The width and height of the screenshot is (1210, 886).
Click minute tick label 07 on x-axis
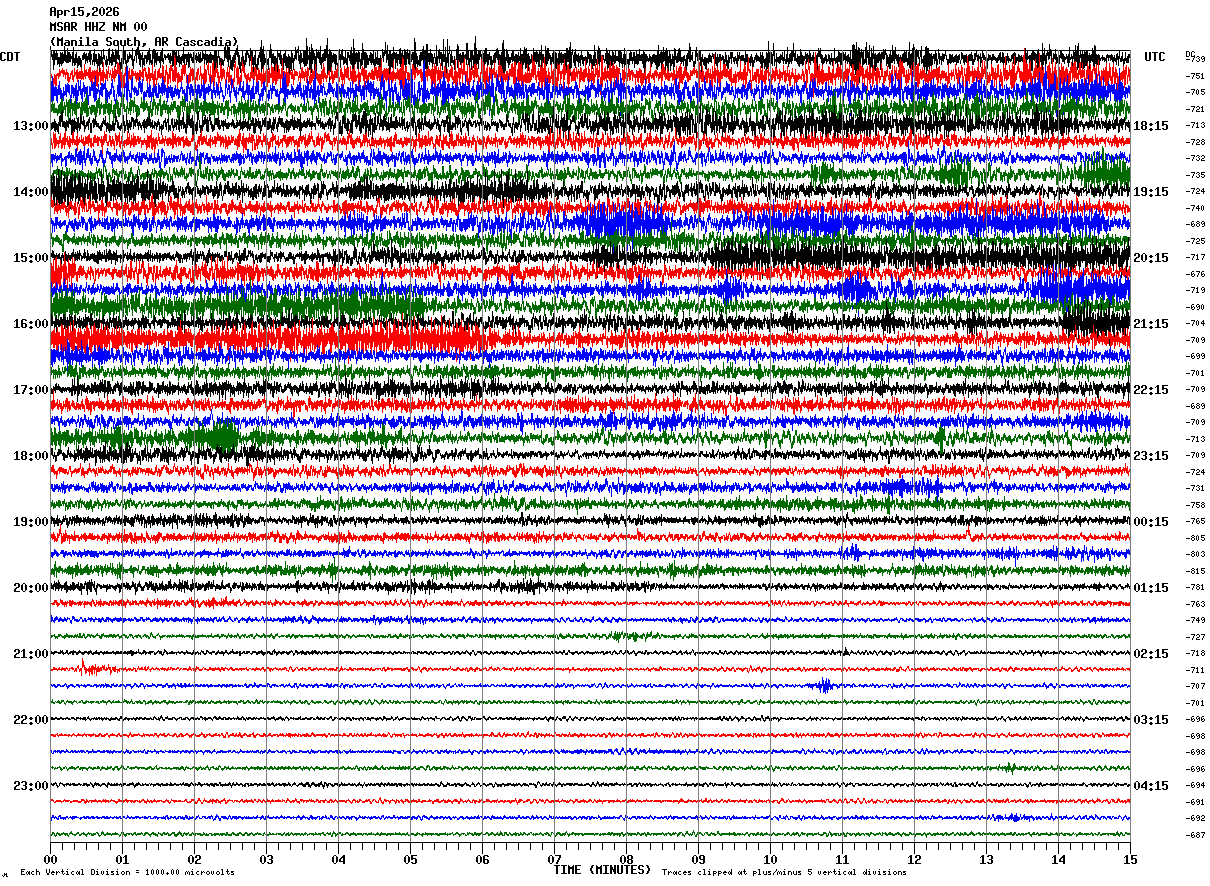click(x=554, y=859)
